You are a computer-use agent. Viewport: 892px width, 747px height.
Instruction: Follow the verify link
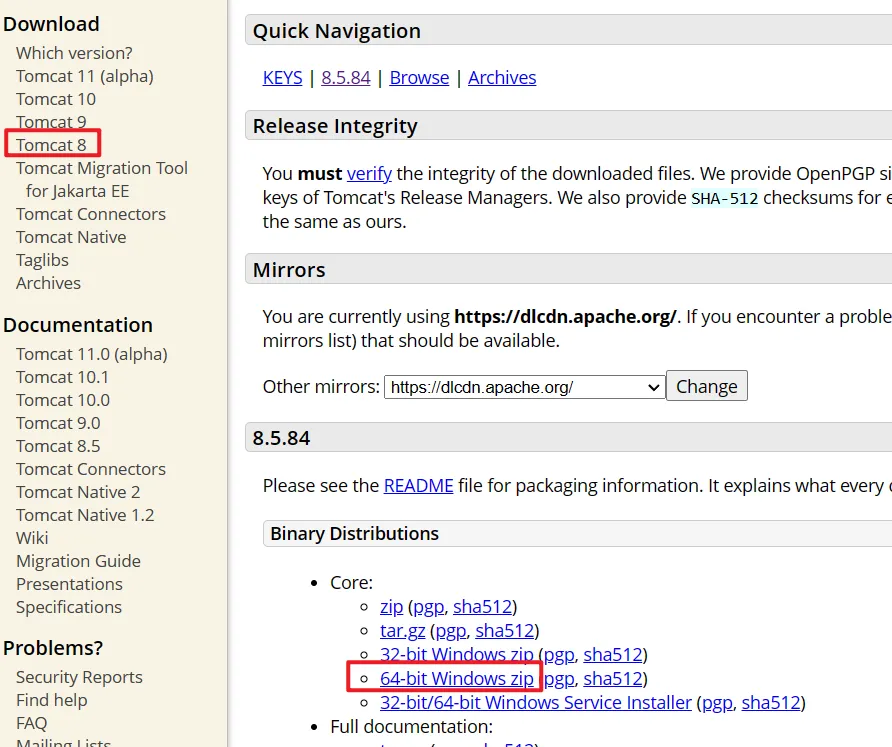[x=369, y=173]
